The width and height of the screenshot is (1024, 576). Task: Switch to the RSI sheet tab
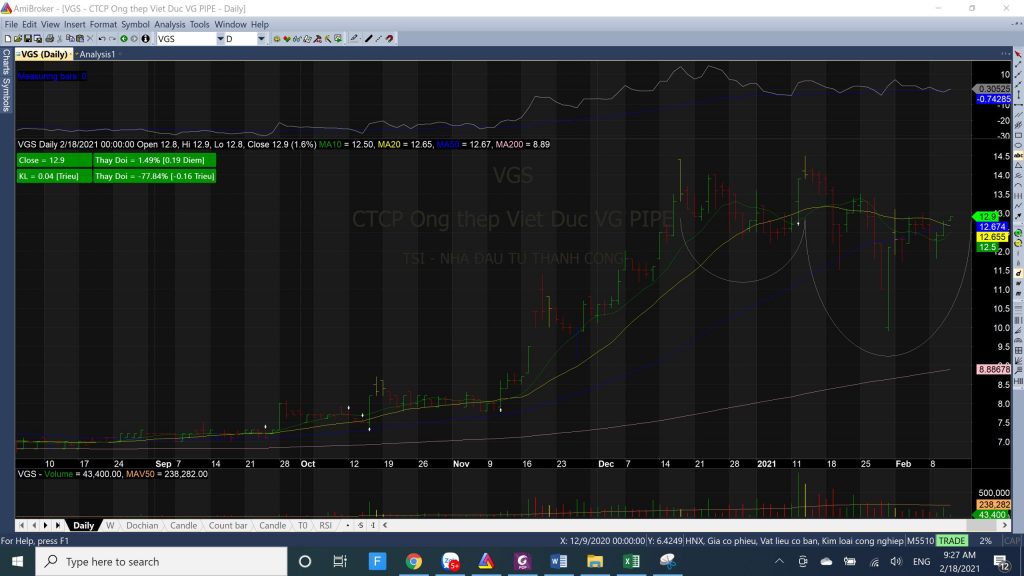pos(325,525)
